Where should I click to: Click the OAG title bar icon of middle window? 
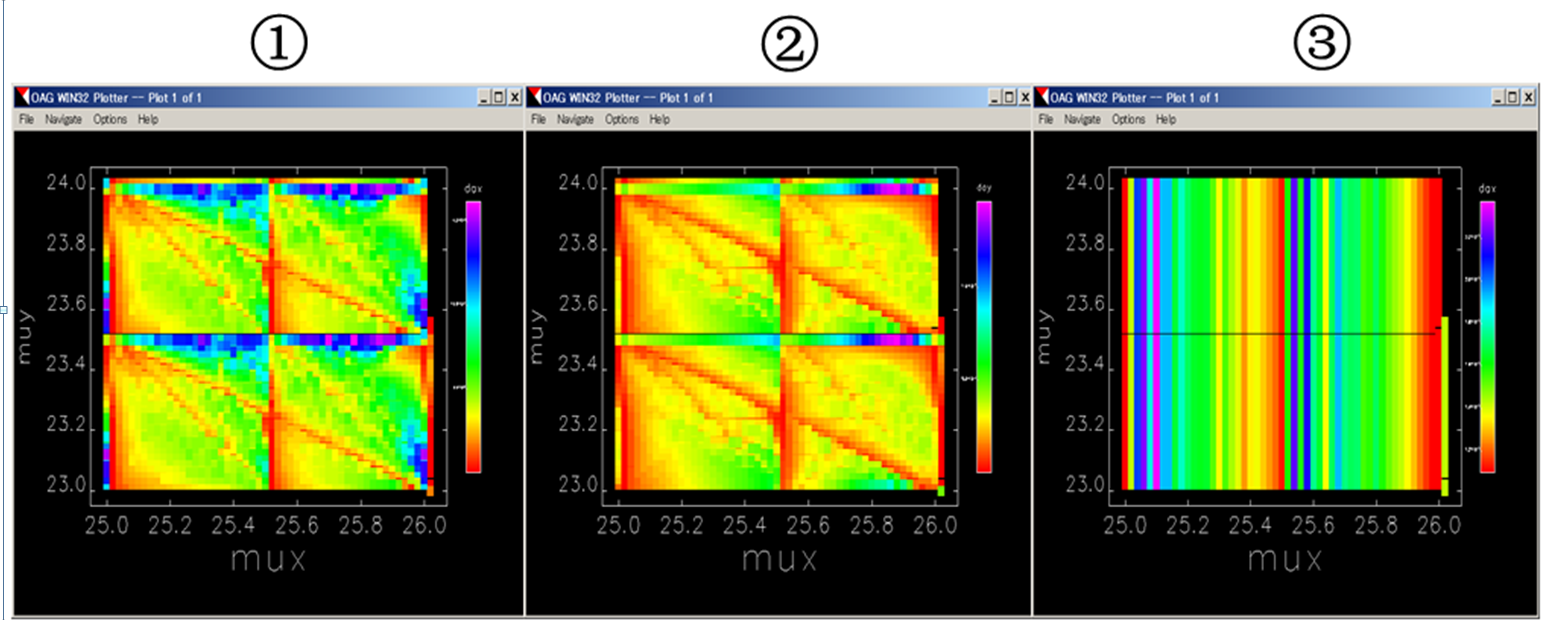click(534, 97)
